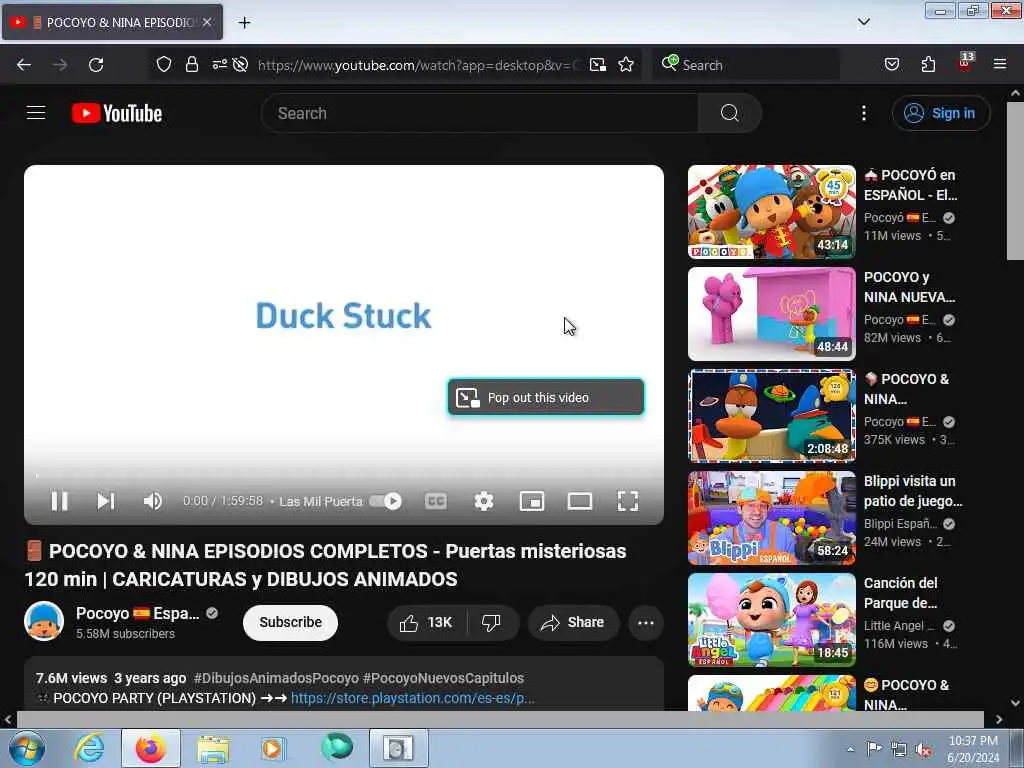Open the 2:08:48 Pocoyo & Nina thumbnail

point(771,415)
